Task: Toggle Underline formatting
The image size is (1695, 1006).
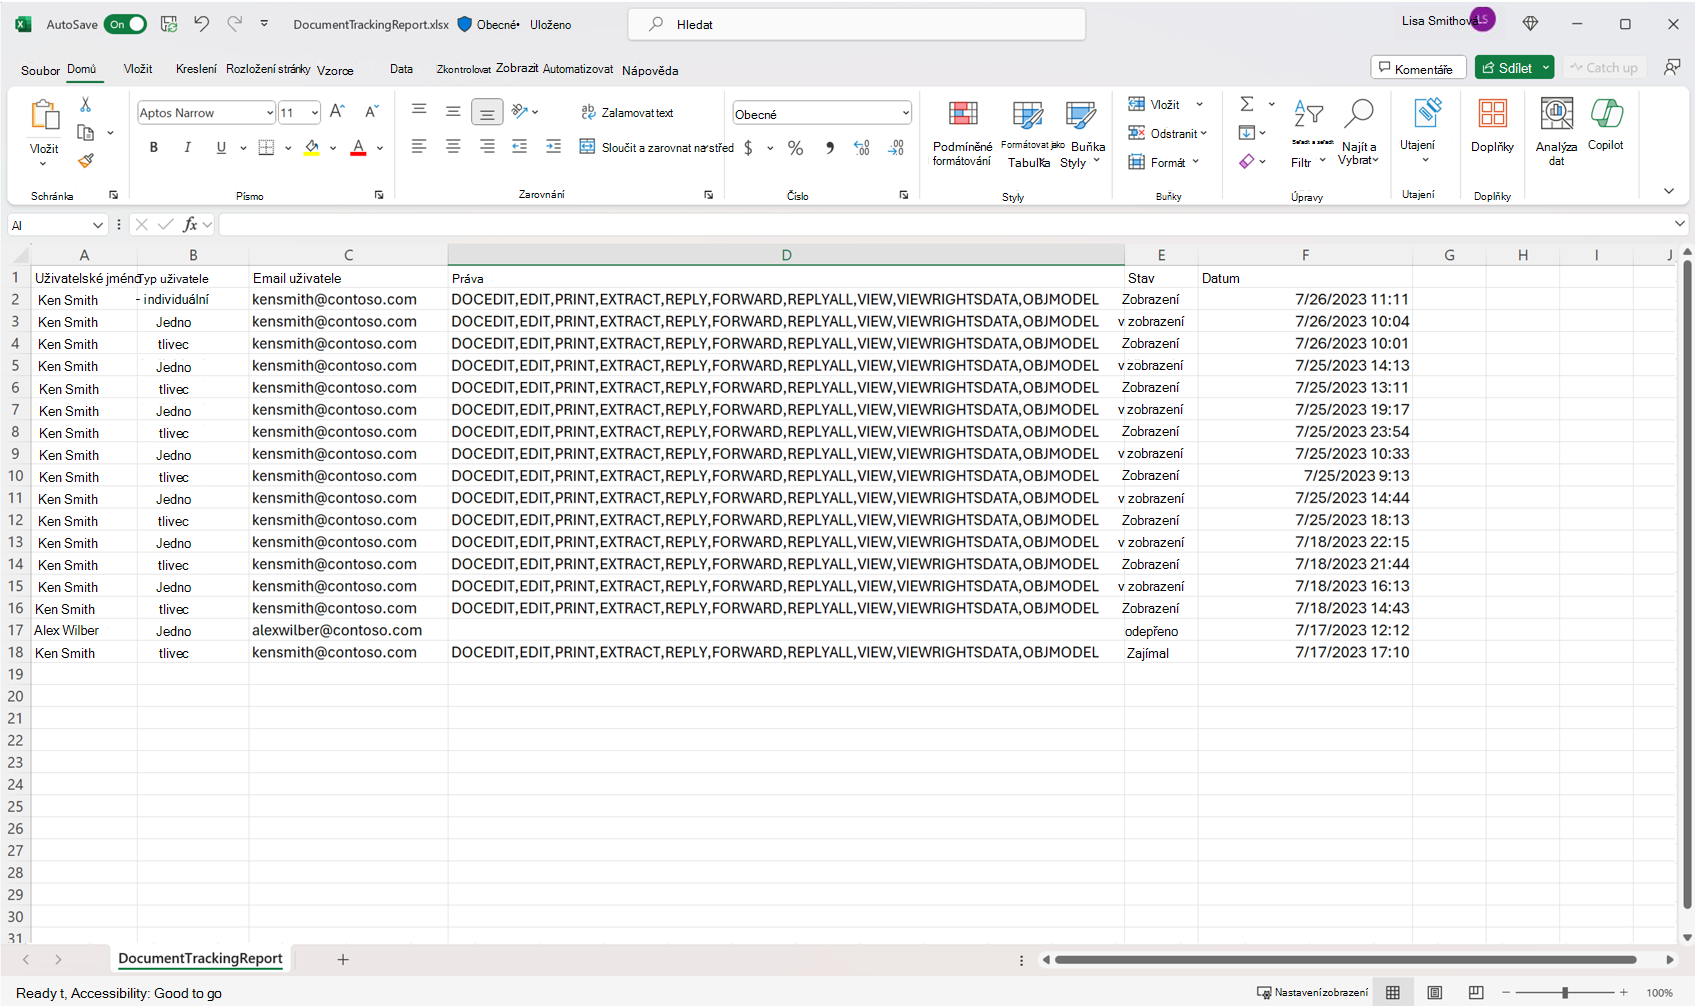Action: pos(221,147)
